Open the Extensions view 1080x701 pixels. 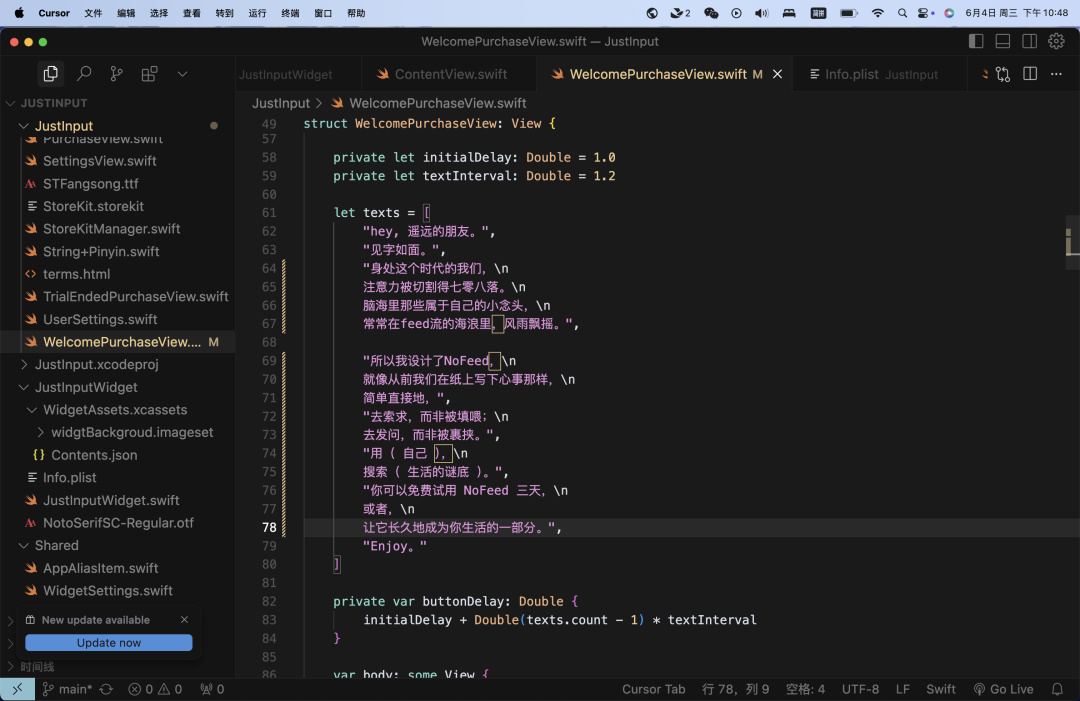tap(150, 74)
